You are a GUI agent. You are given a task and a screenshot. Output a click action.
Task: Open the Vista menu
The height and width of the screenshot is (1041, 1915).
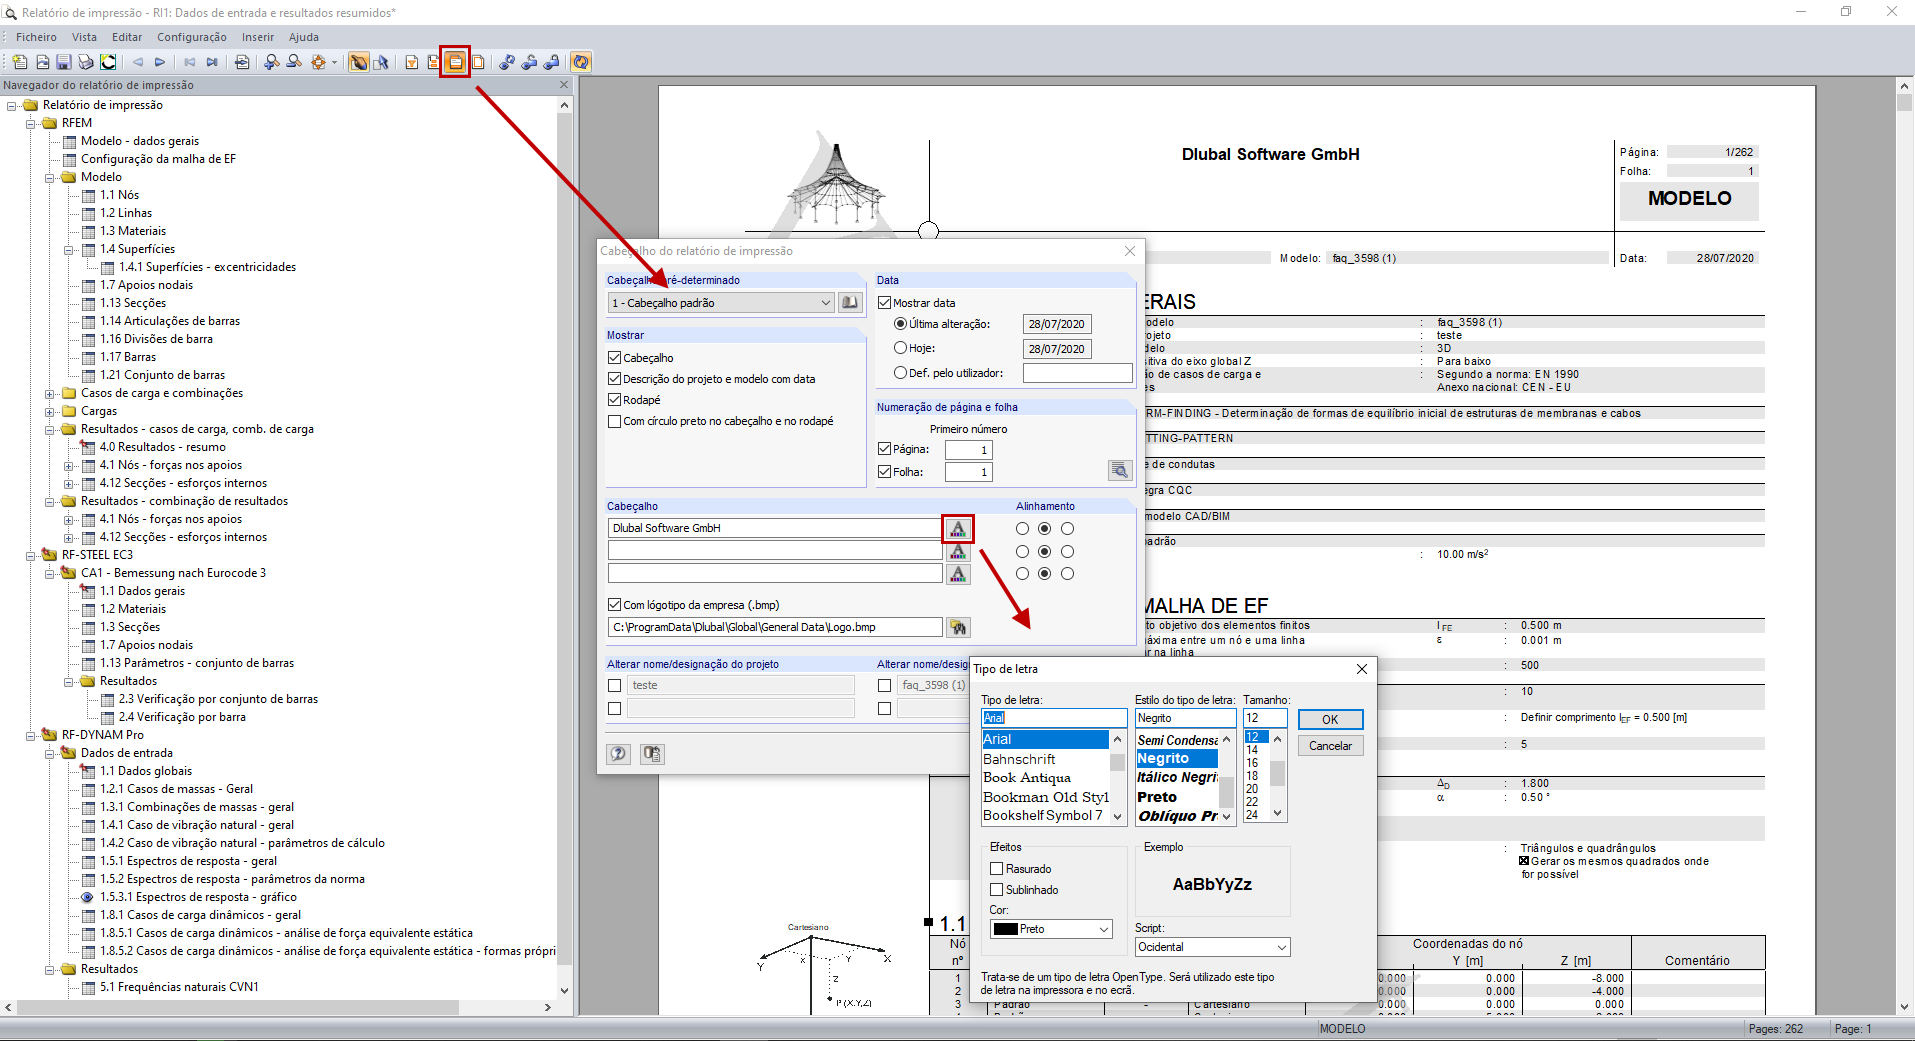84,37
